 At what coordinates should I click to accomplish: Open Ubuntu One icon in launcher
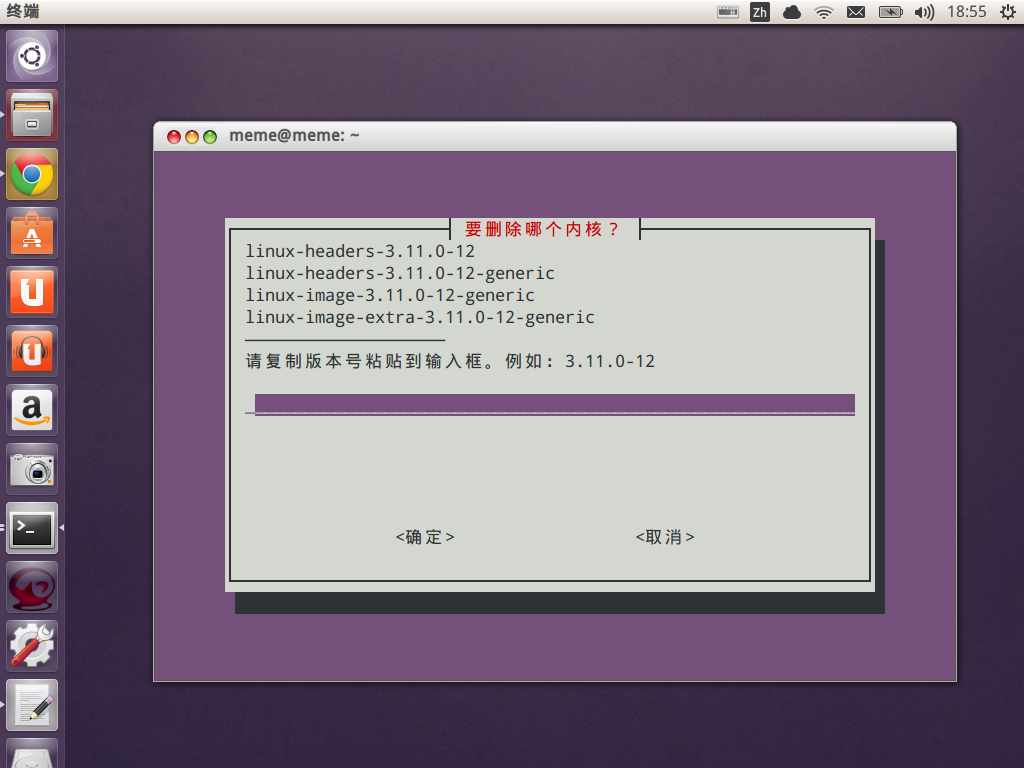click(x=31, y=292)
